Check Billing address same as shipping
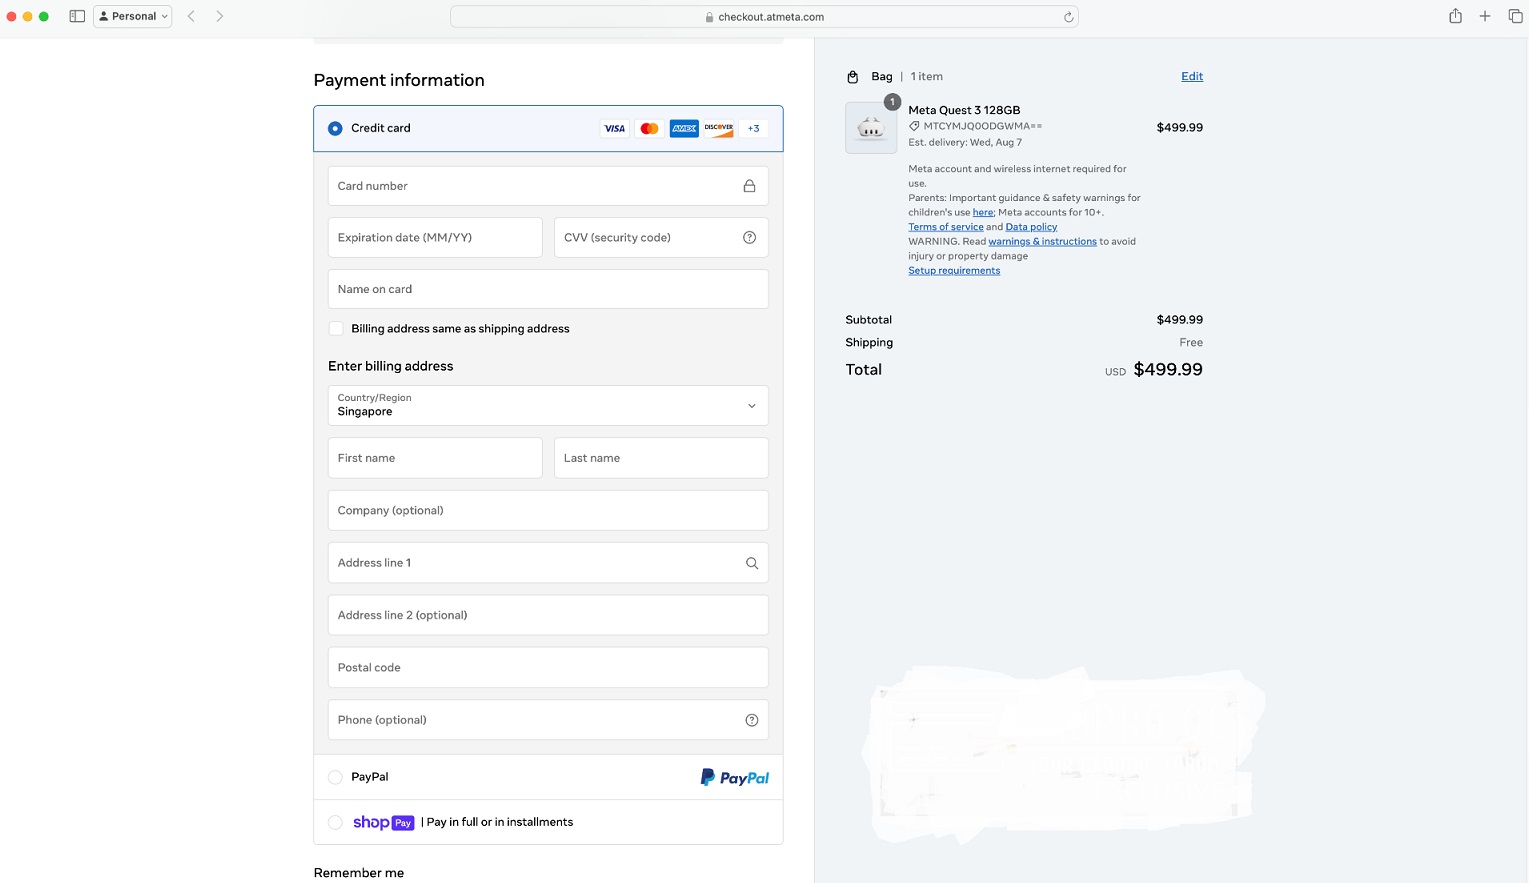1529x883 pixels. [336, 329]
